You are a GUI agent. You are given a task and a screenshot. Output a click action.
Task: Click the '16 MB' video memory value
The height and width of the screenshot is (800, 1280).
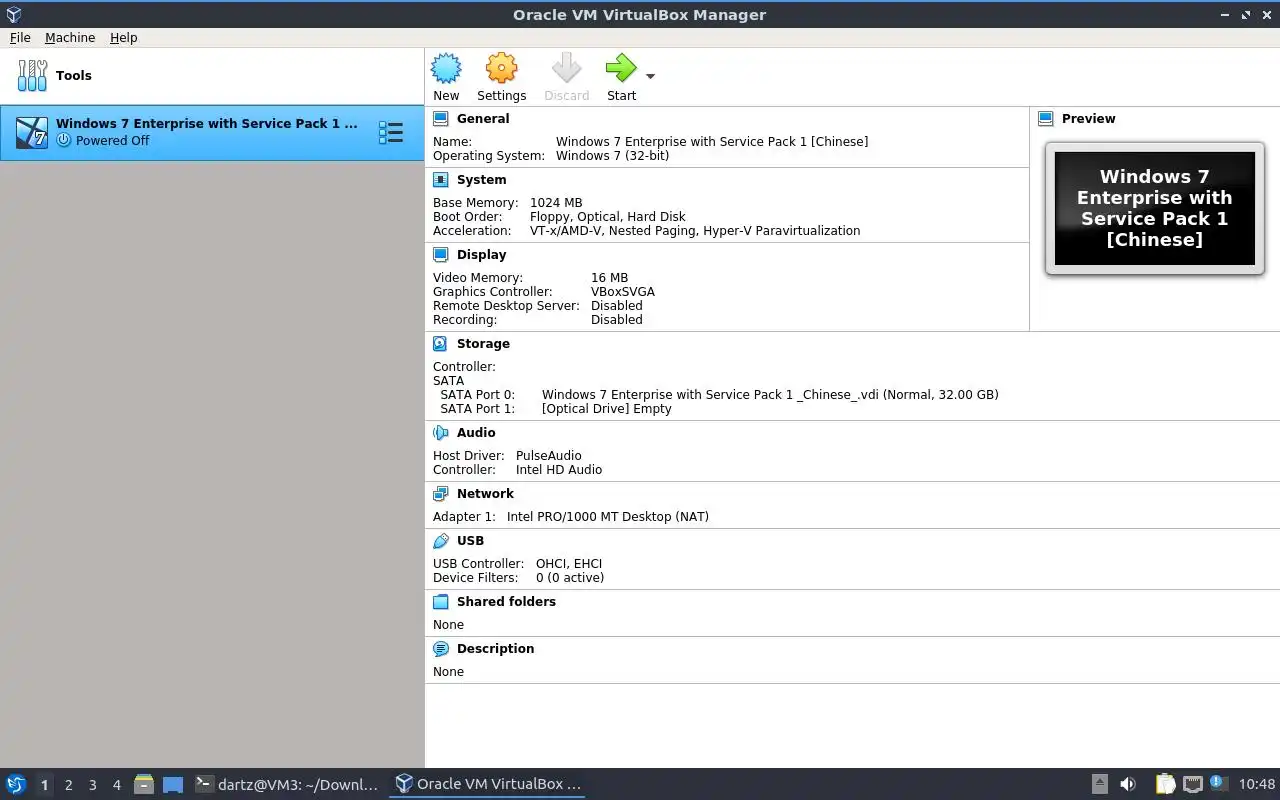tap(609, 278)
